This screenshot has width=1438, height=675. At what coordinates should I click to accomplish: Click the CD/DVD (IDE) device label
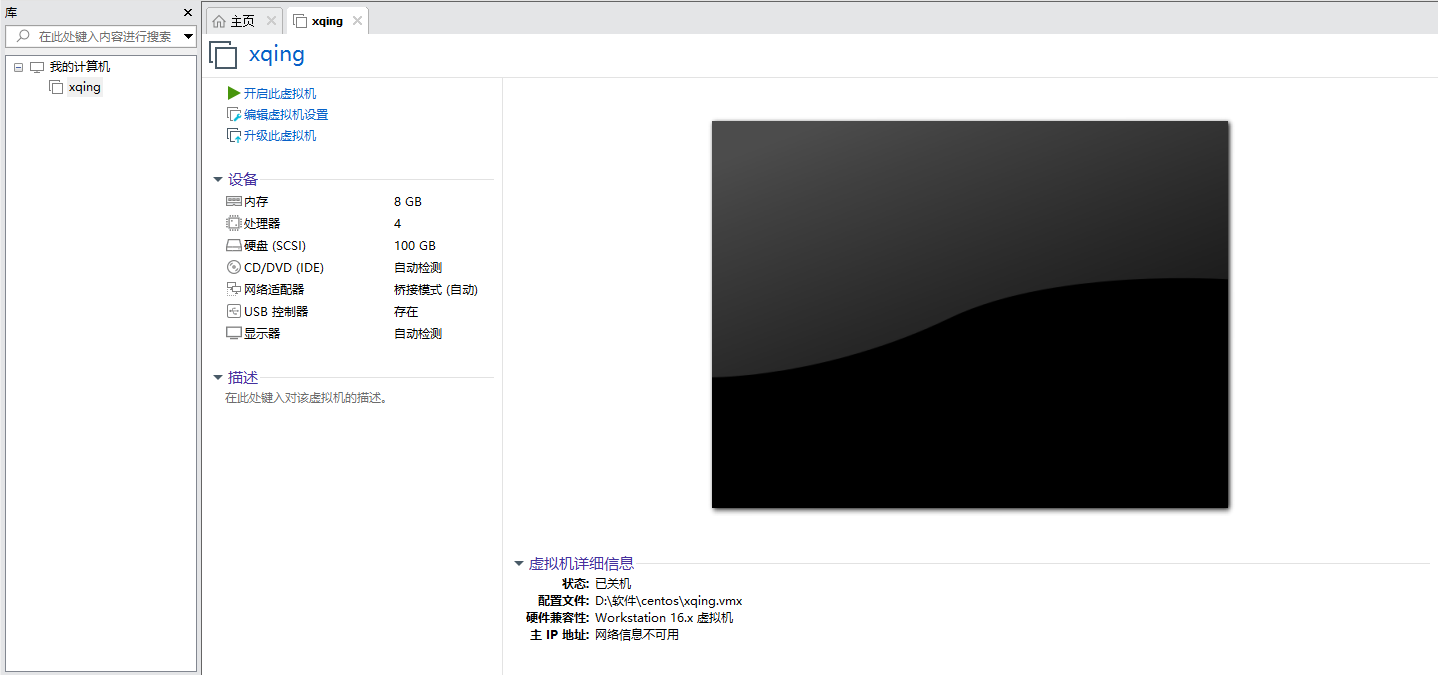[x=284, y=267]
